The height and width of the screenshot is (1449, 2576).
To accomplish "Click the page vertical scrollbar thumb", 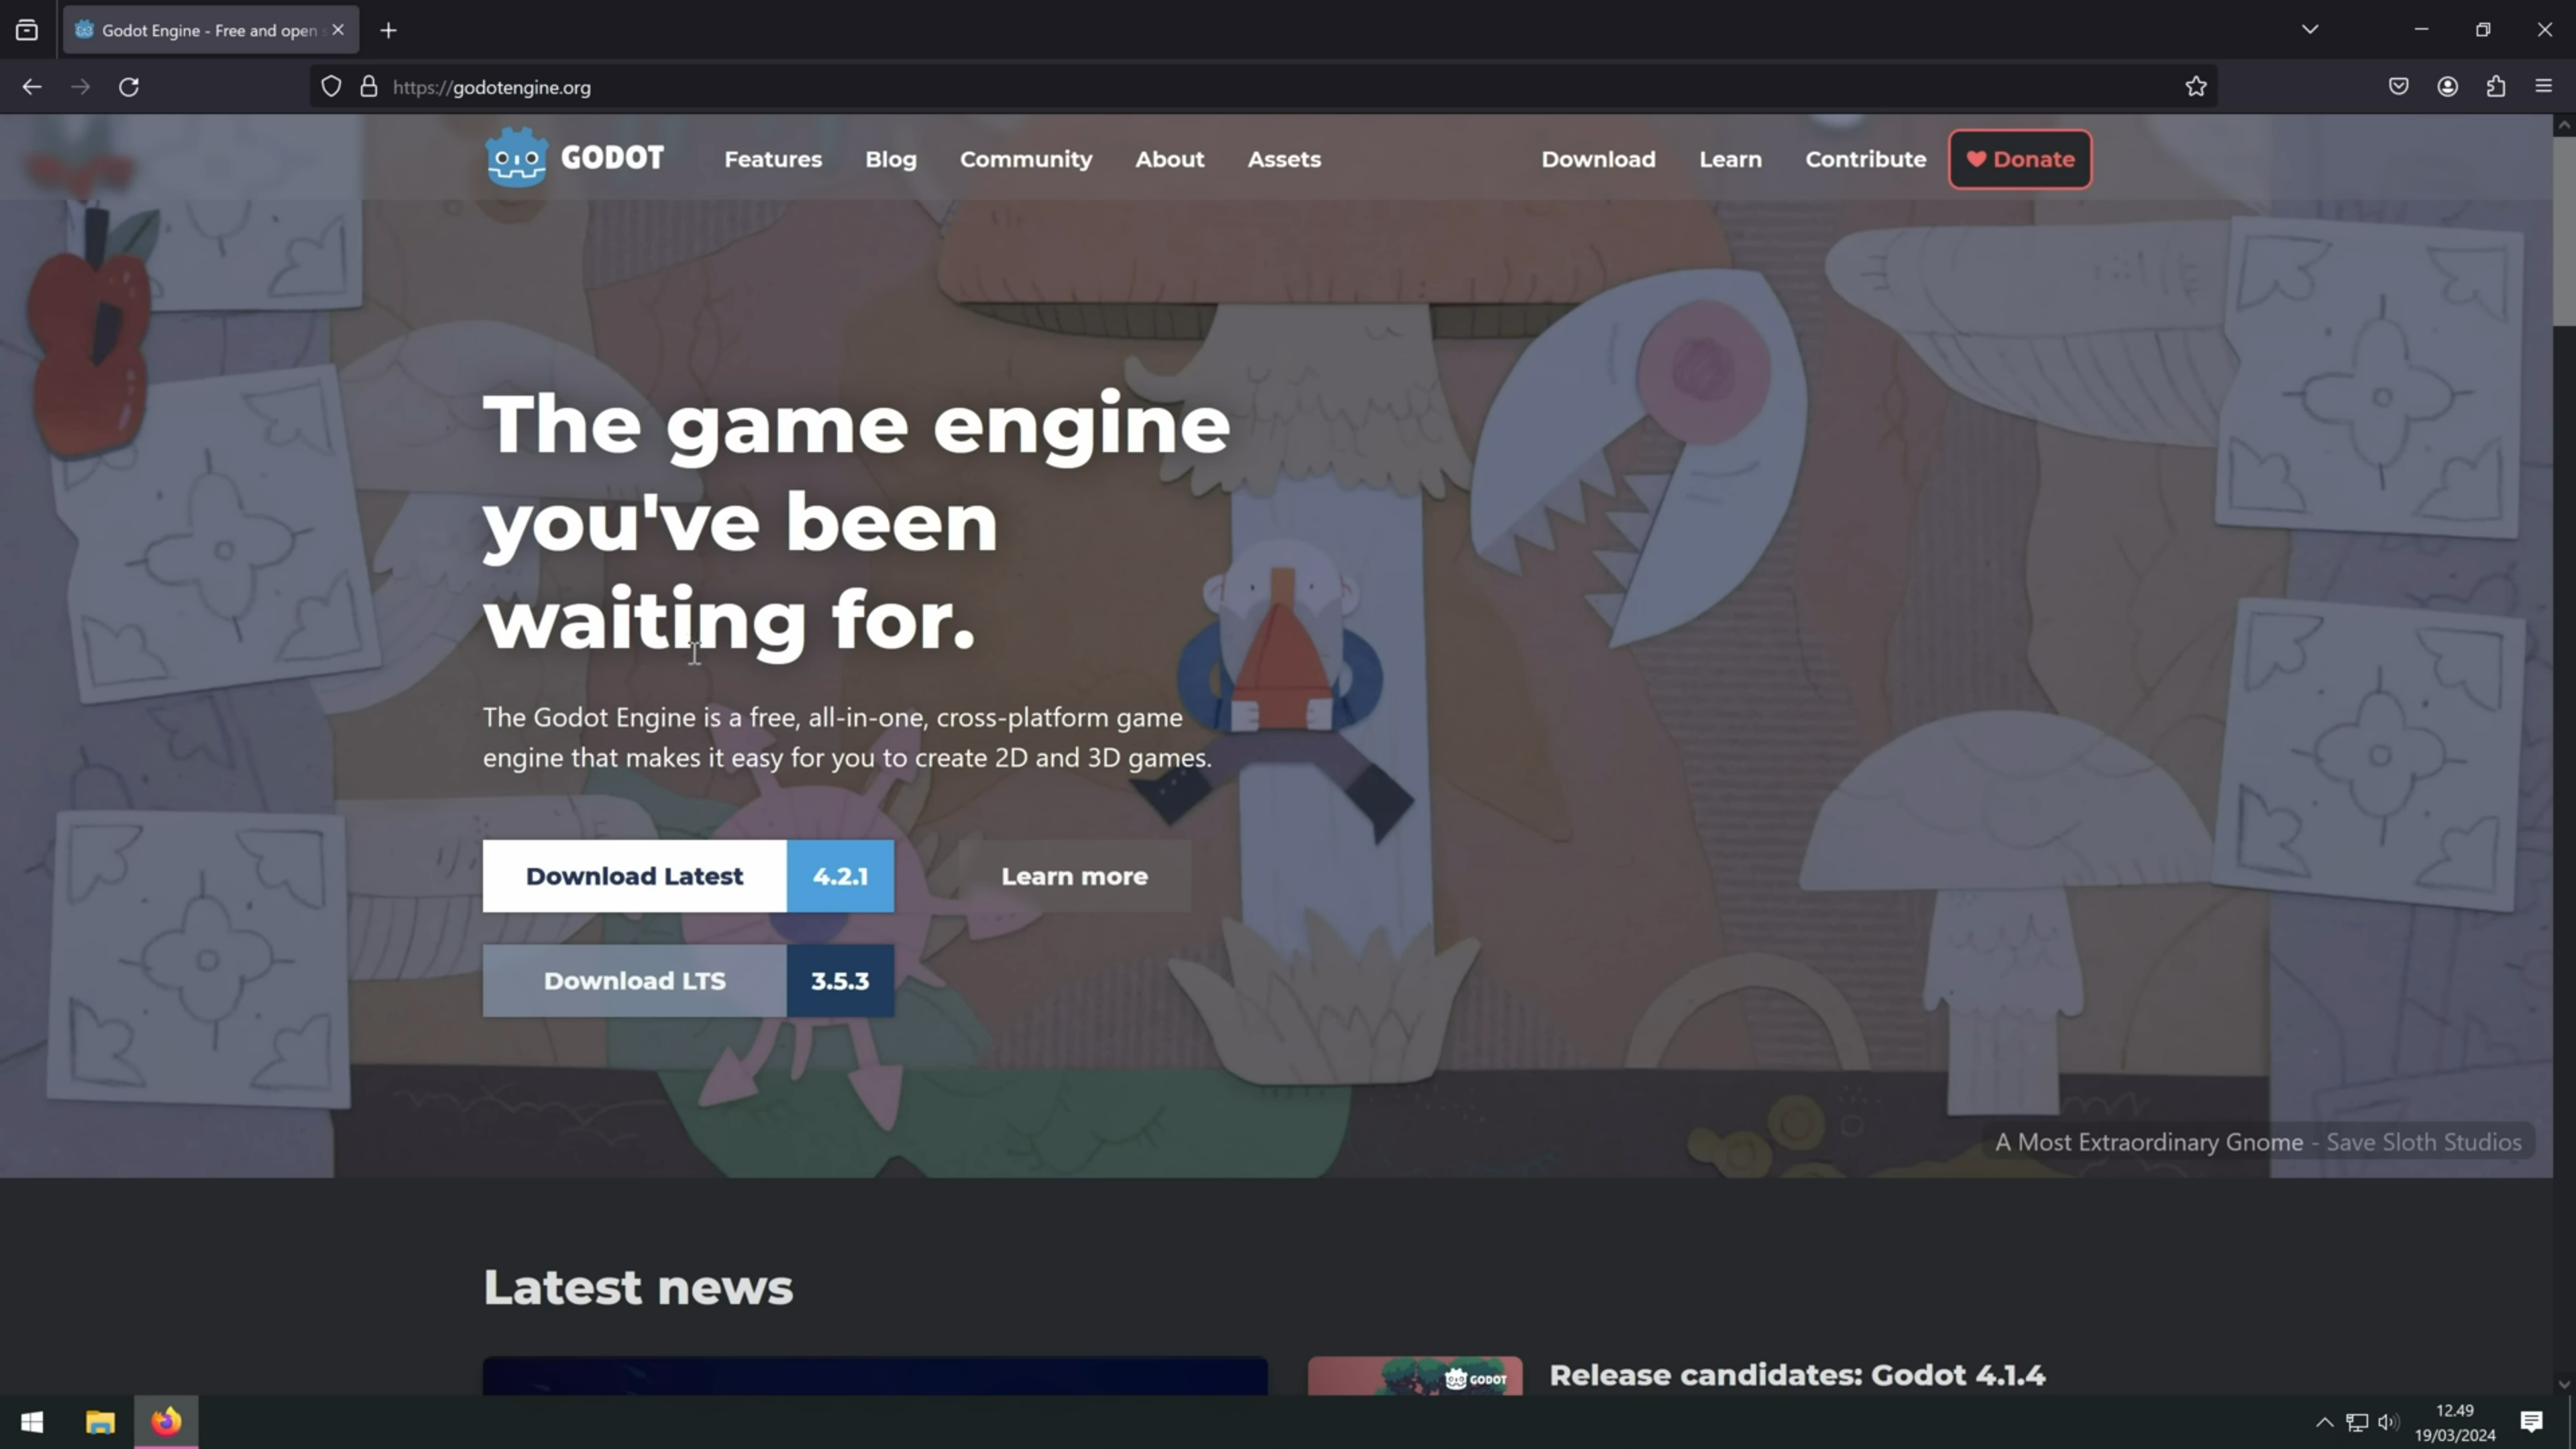I will (x=2563, y=230).
